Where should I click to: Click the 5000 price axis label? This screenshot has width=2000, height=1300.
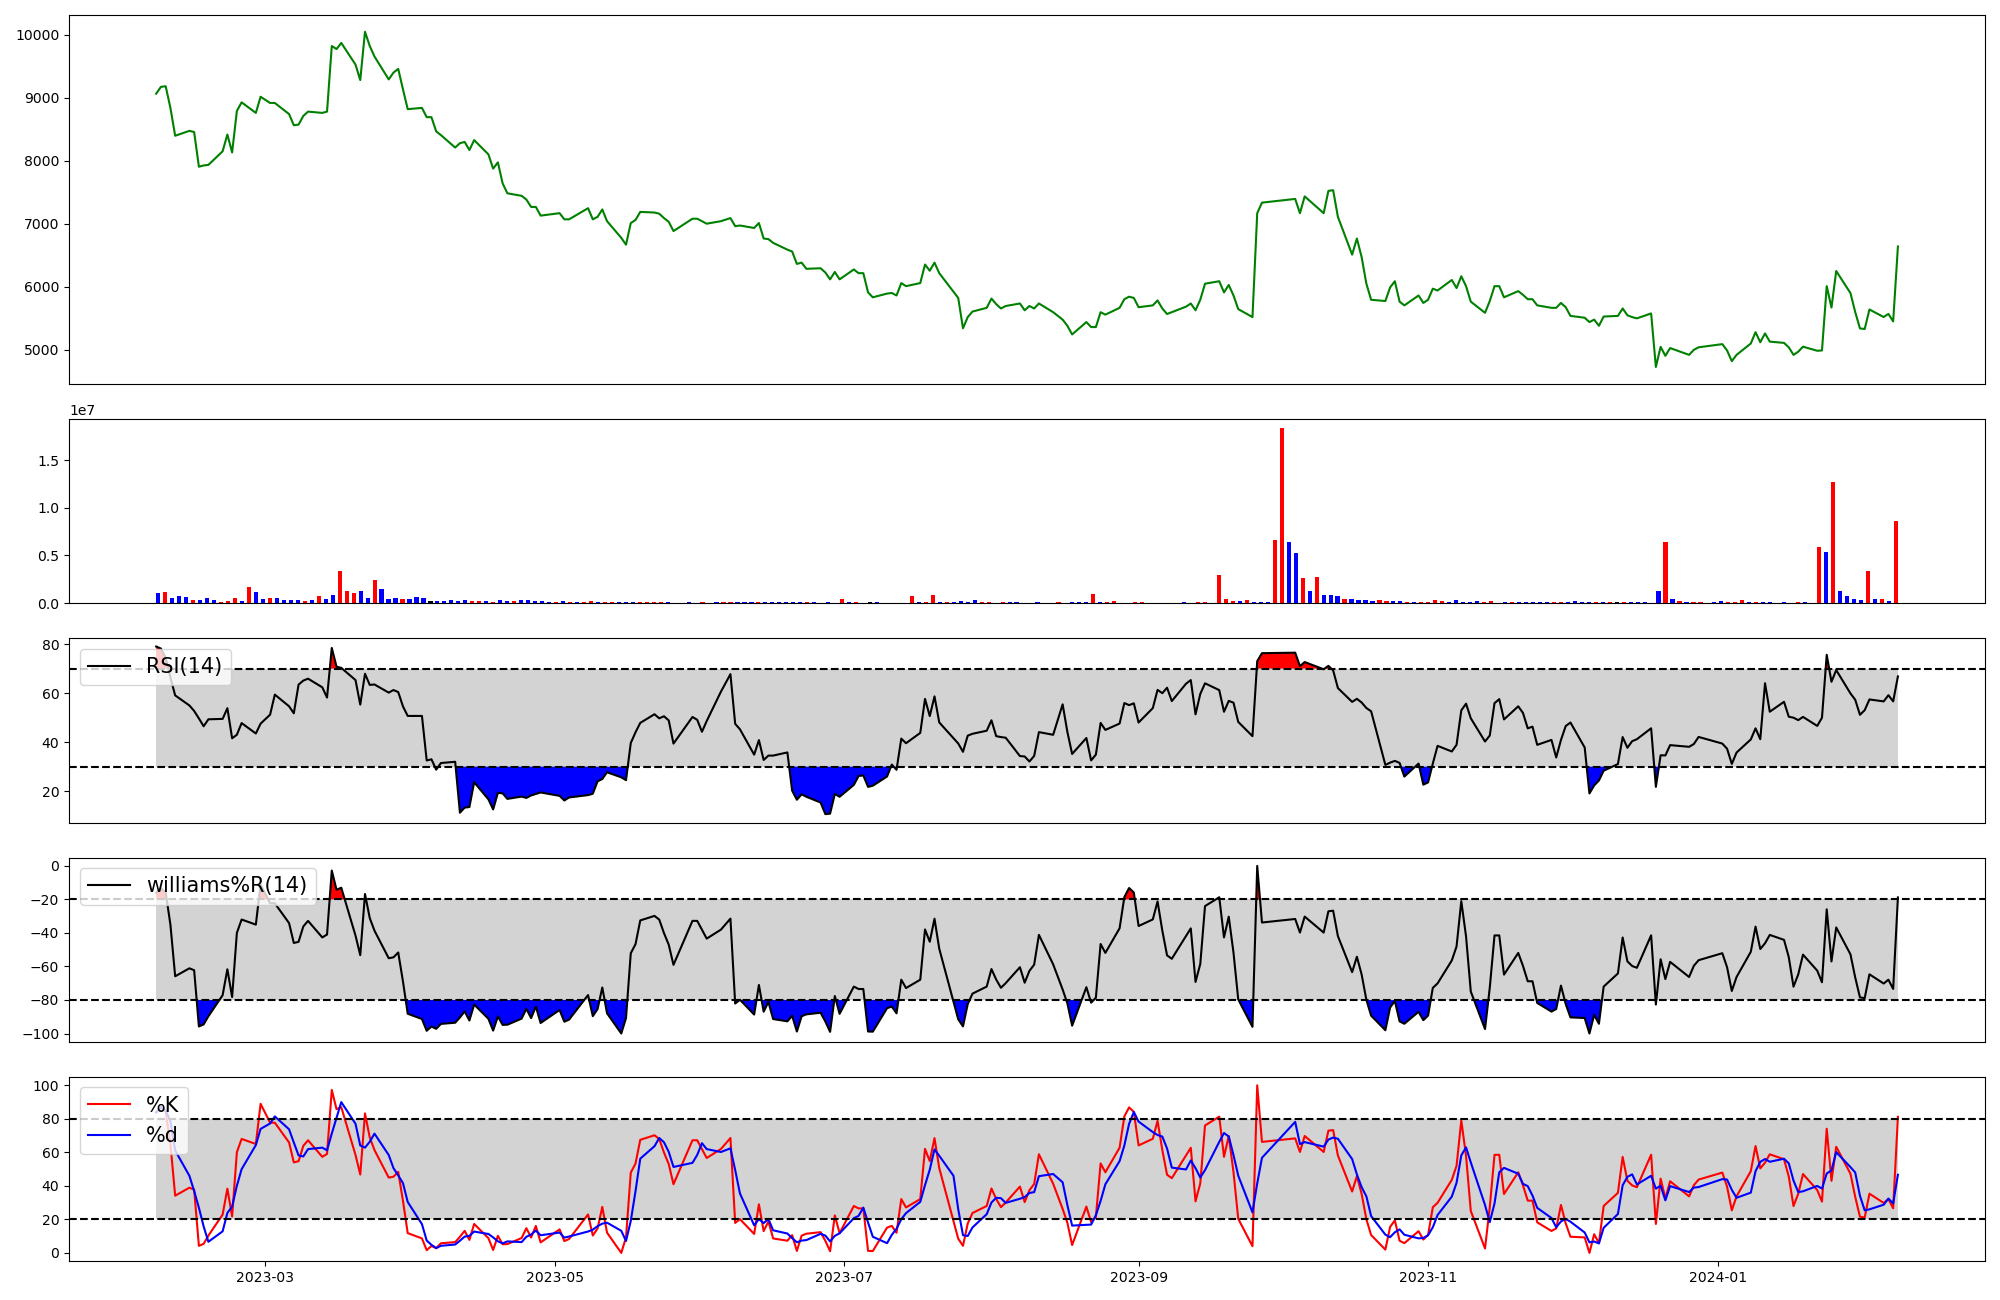pos(41,350)
